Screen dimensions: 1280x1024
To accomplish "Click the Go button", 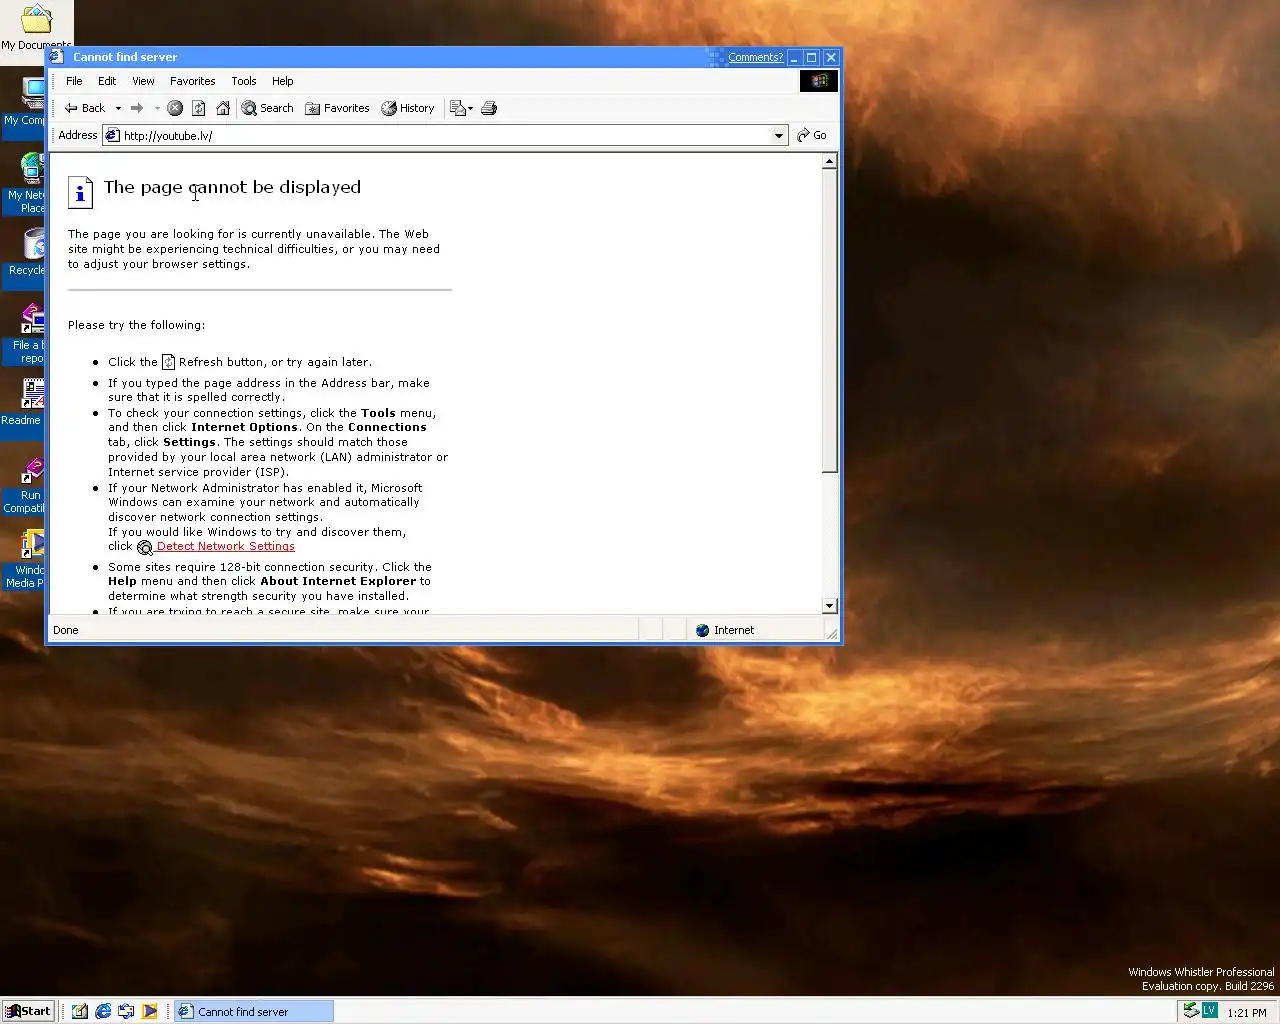I will (811, 135).
